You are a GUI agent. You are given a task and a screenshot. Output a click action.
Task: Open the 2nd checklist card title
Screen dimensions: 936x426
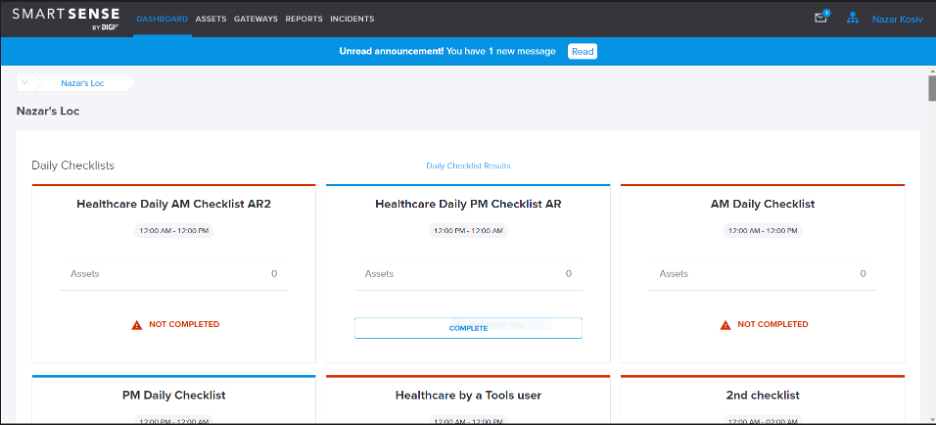[763, 395]
